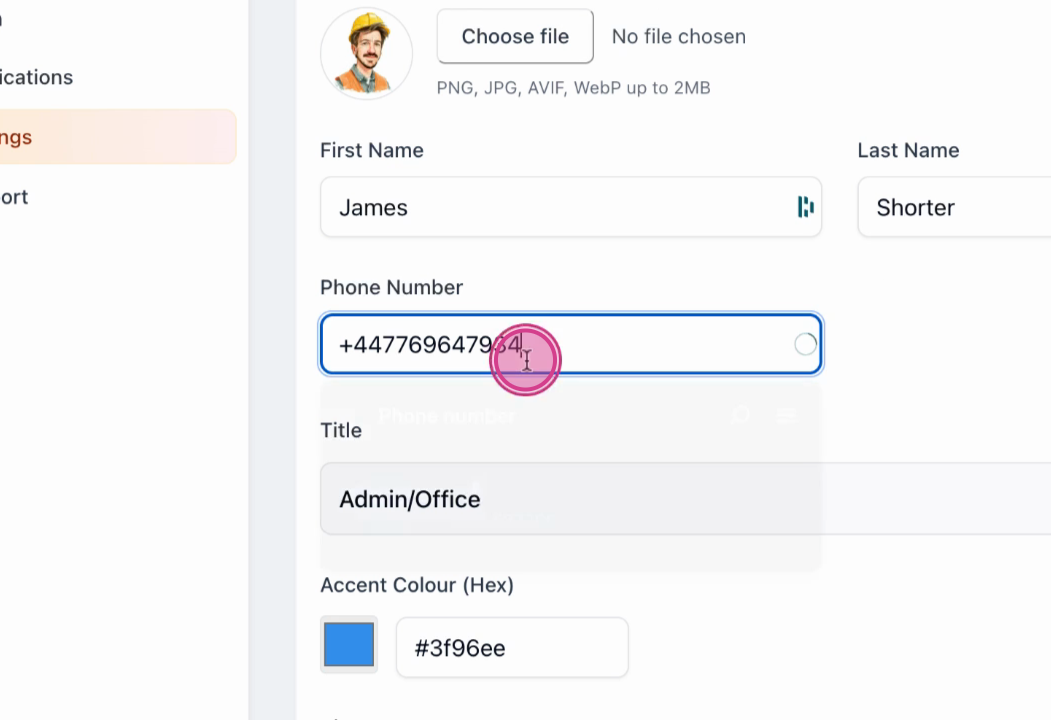Click the faded hamburger menu icon in the Phone number popup

(x=787, y=416)
